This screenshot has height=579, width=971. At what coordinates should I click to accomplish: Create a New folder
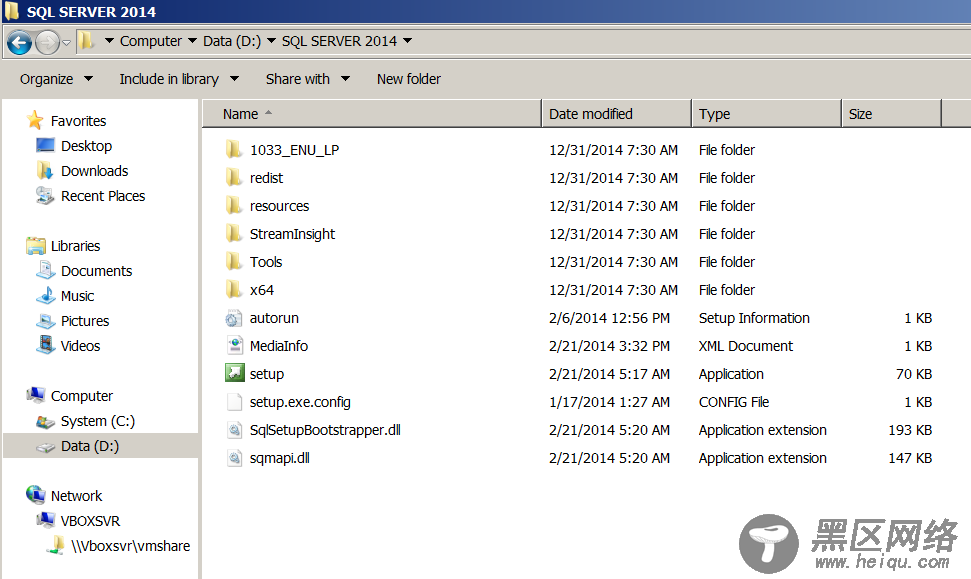pyautogui.click(x=409, y=79)
